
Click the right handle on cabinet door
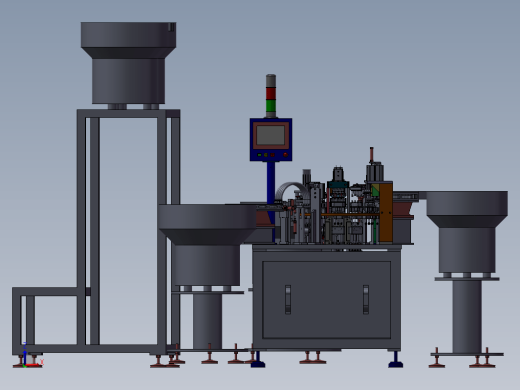[366, 299]
